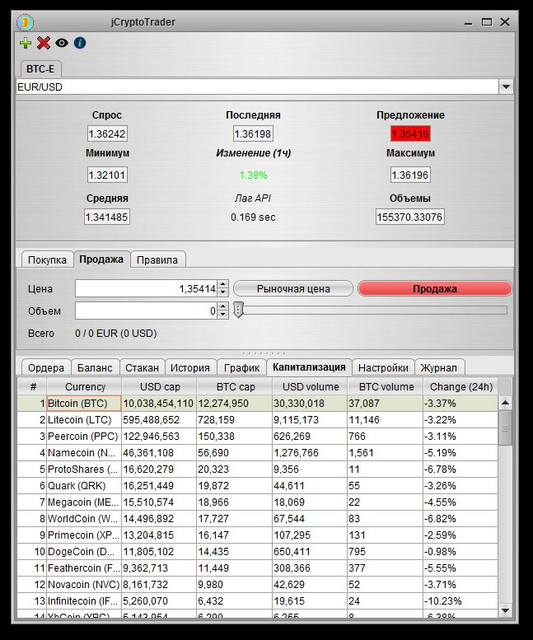Viewport: 533px width, 640px height.
Task: Sort by the USD volume column header
Action: coord(310,387)
